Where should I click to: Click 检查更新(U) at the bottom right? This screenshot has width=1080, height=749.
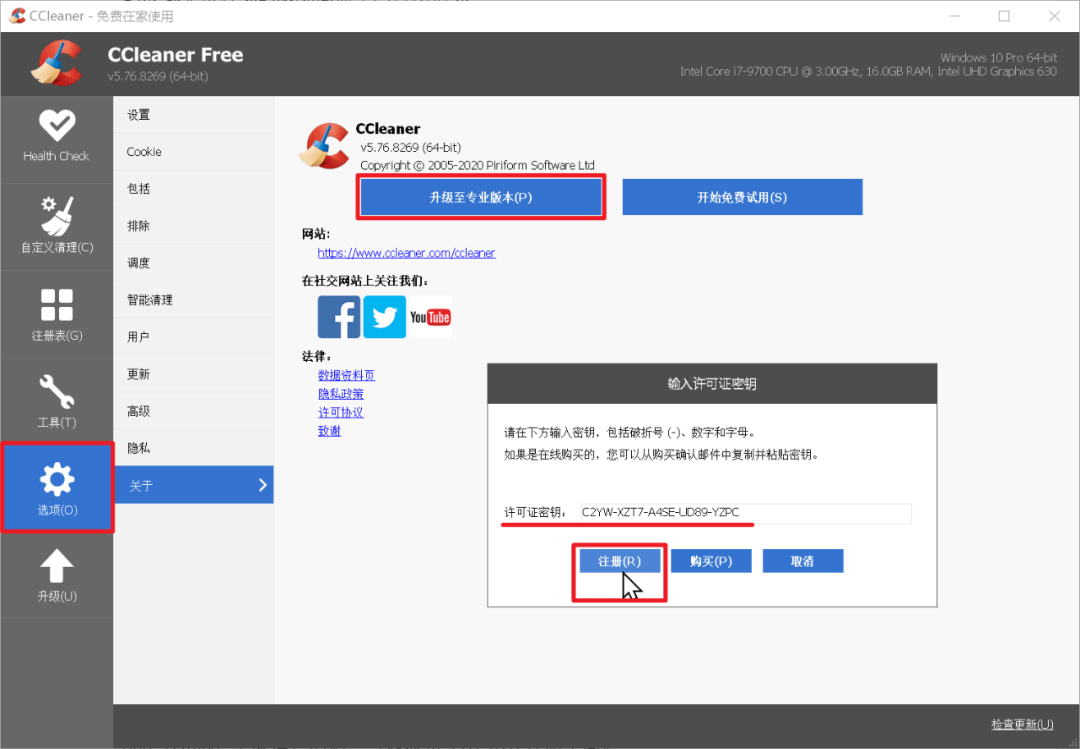[1022, 724]
